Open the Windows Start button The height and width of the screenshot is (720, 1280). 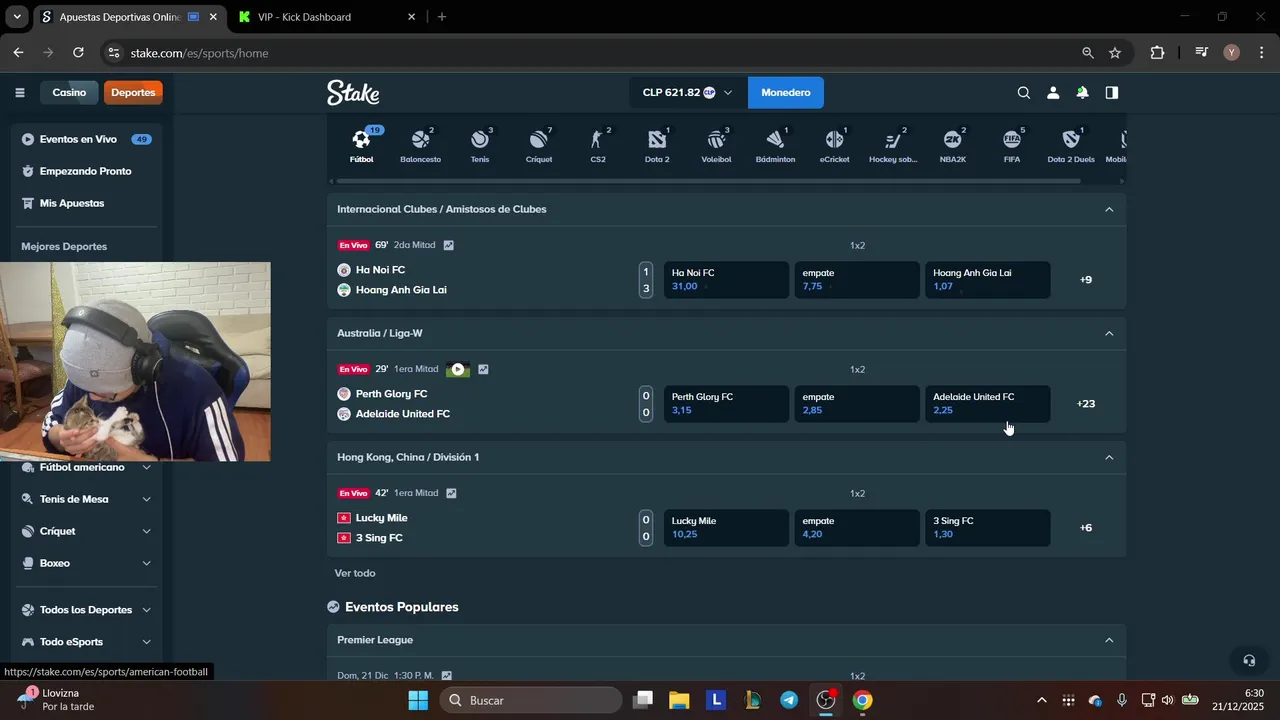(x=418, y=700)
